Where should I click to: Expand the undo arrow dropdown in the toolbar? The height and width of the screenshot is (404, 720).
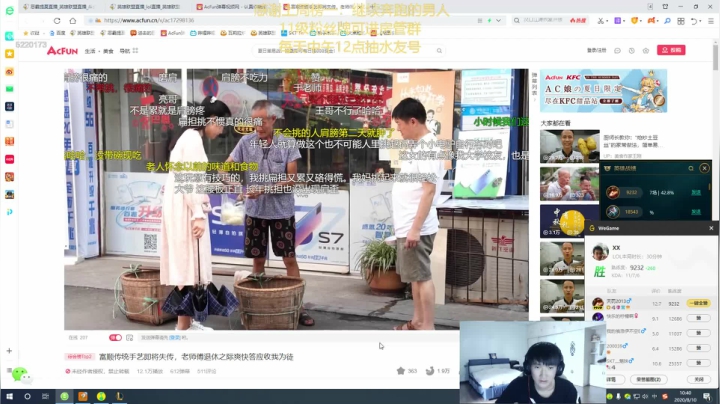click(700, 21)
